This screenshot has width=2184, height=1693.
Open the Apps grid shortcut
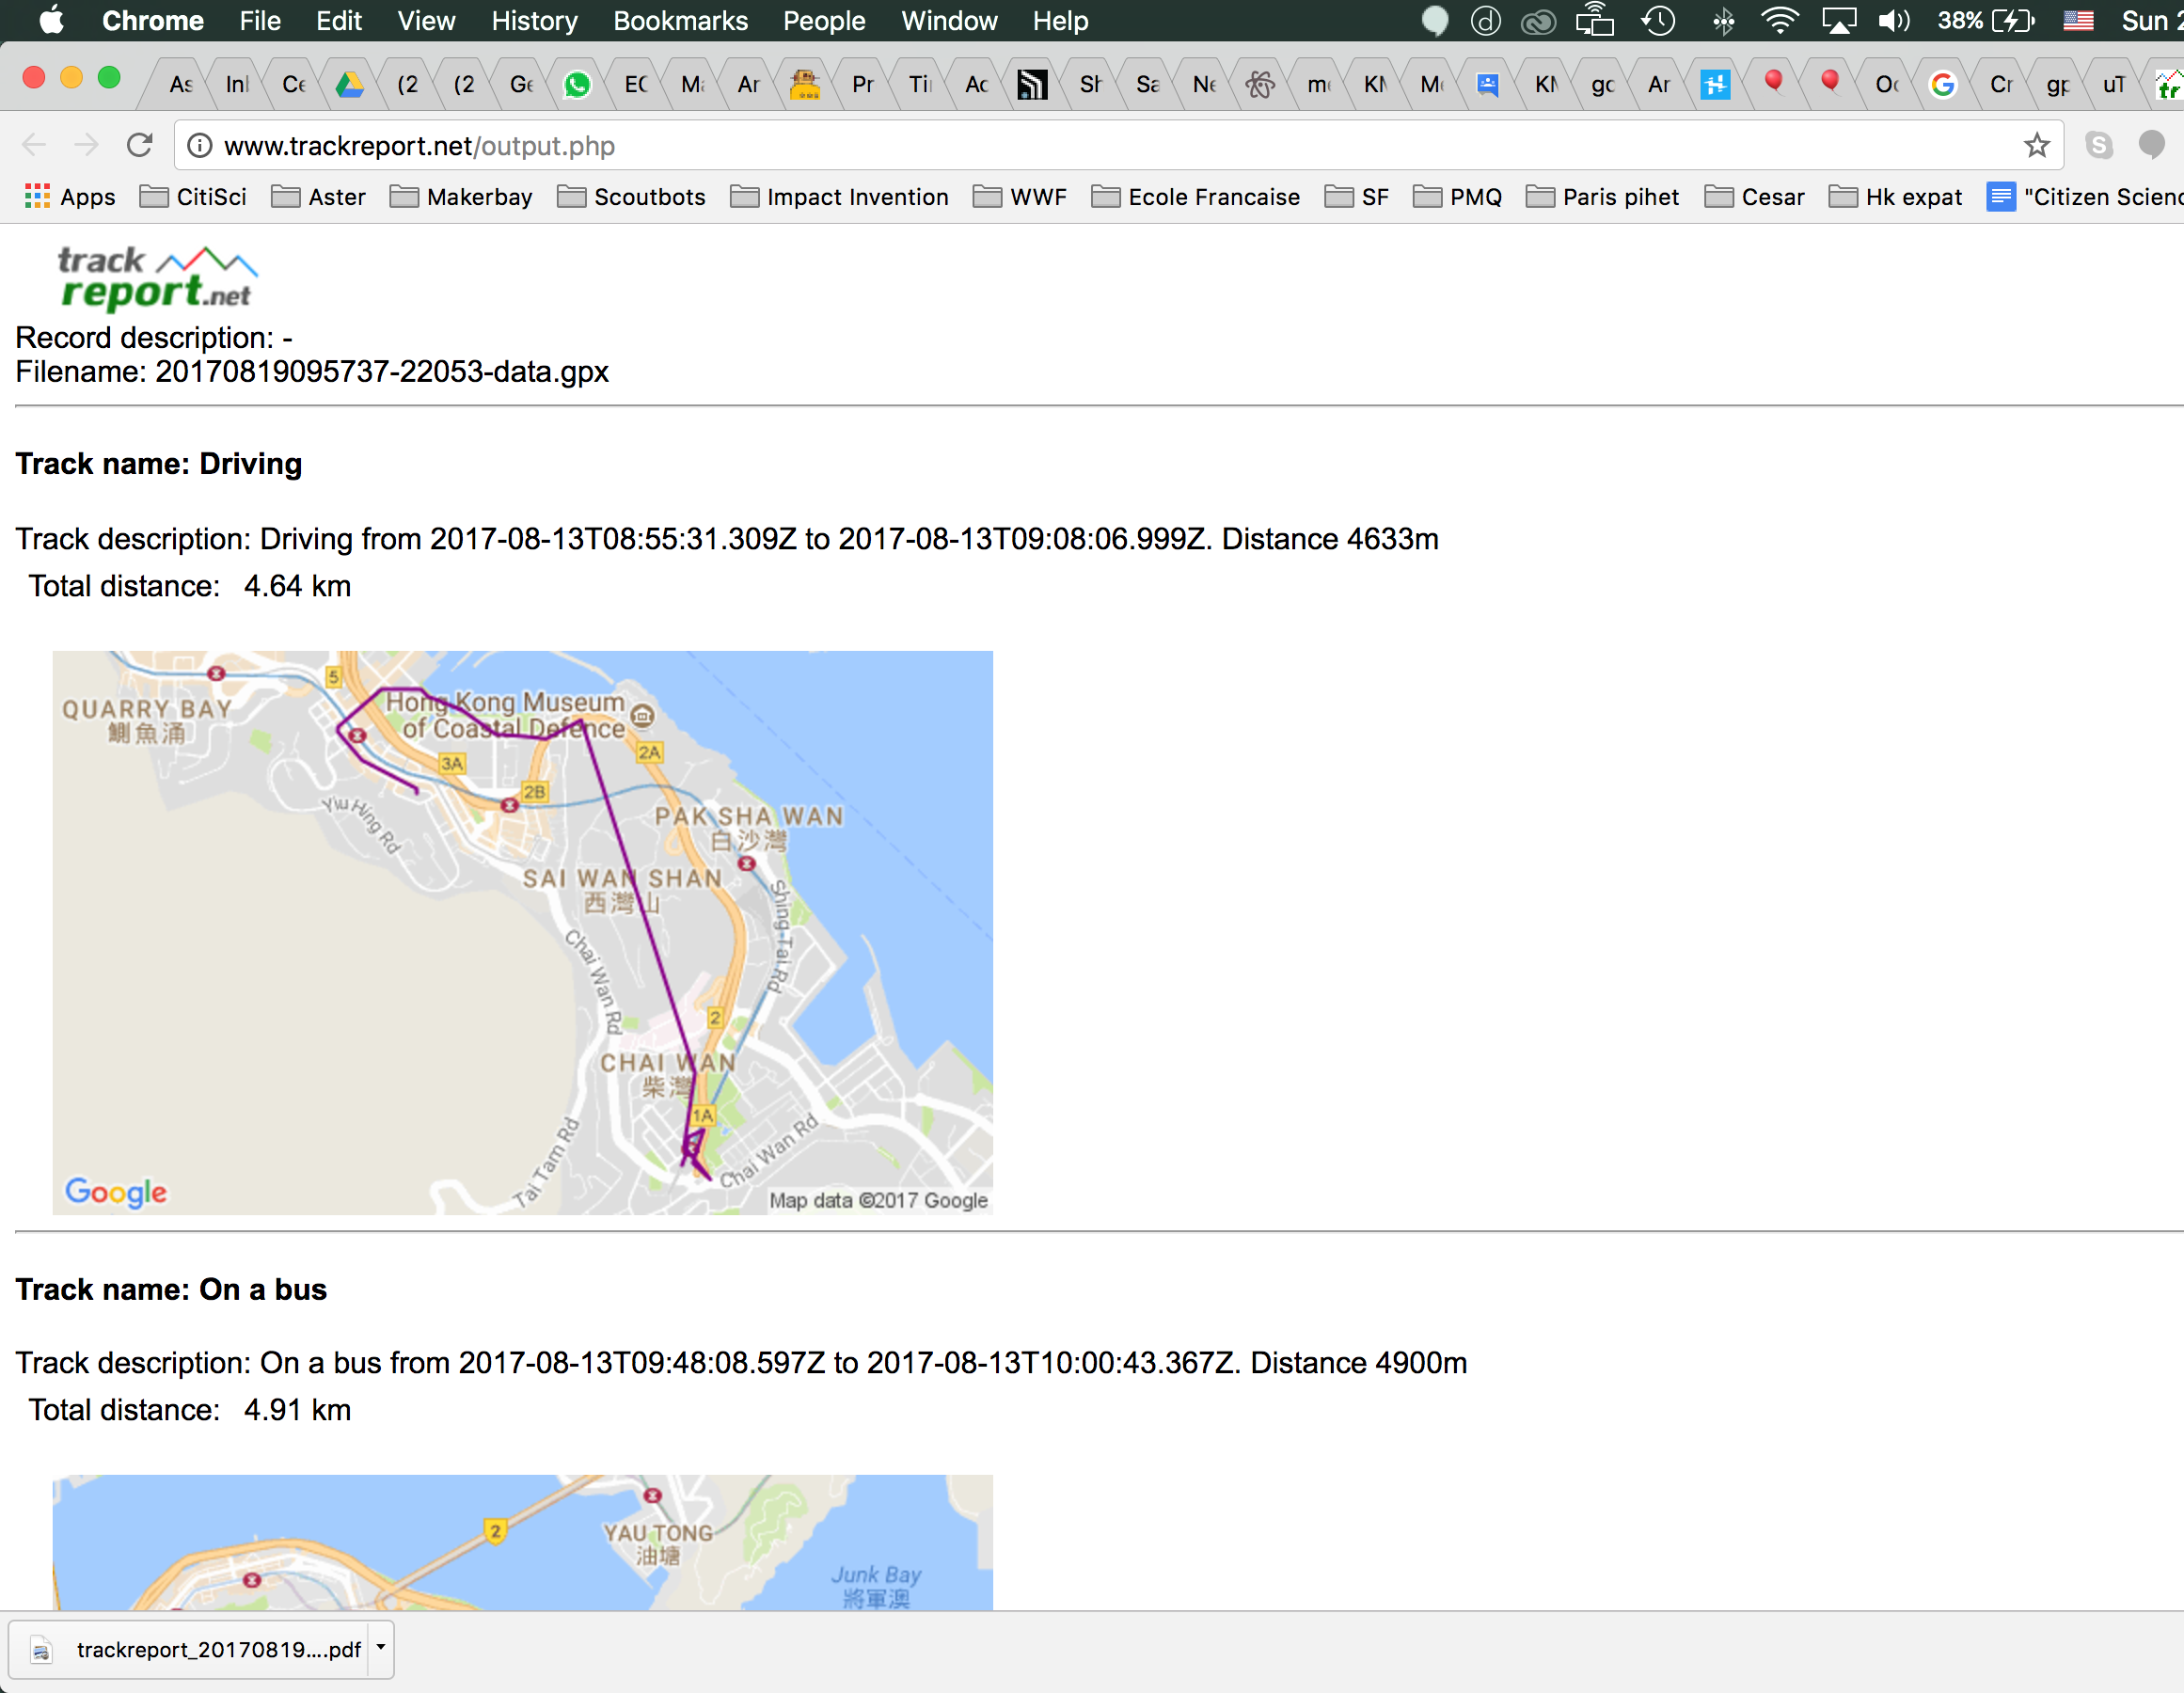click(x=70, y=197)
